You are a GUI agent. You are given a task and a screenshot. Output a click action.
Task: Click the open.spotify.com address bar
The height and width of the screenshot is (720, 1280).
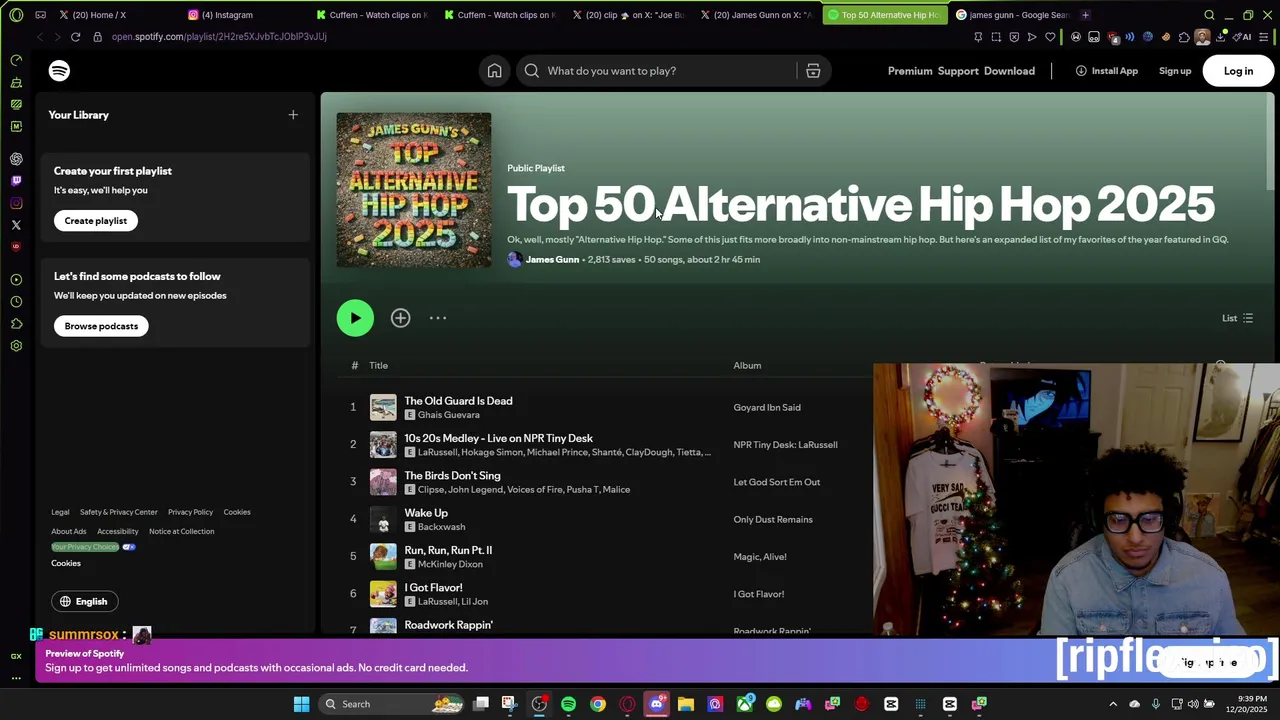tap(219, 37)
